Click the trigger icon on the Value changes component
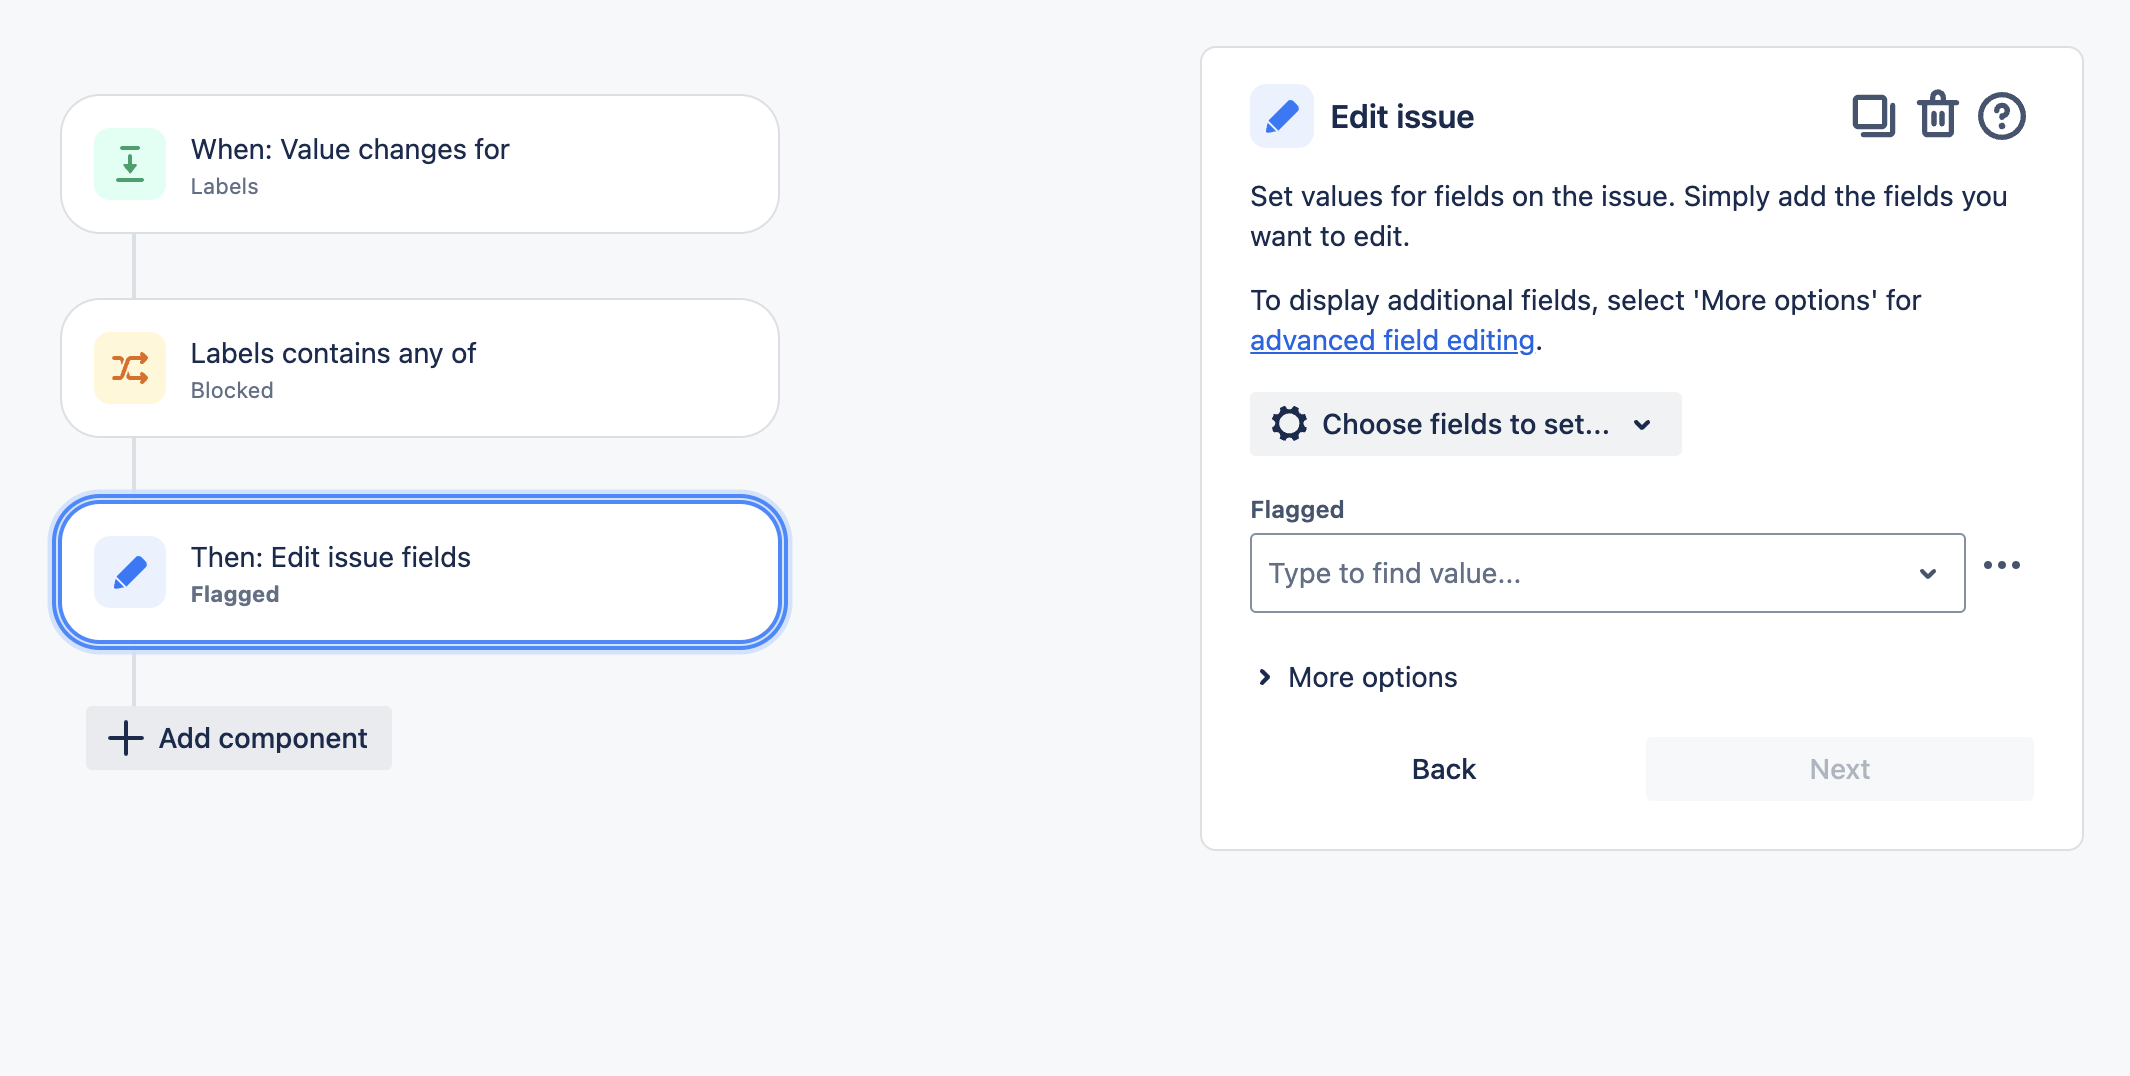 coord(129,164)
